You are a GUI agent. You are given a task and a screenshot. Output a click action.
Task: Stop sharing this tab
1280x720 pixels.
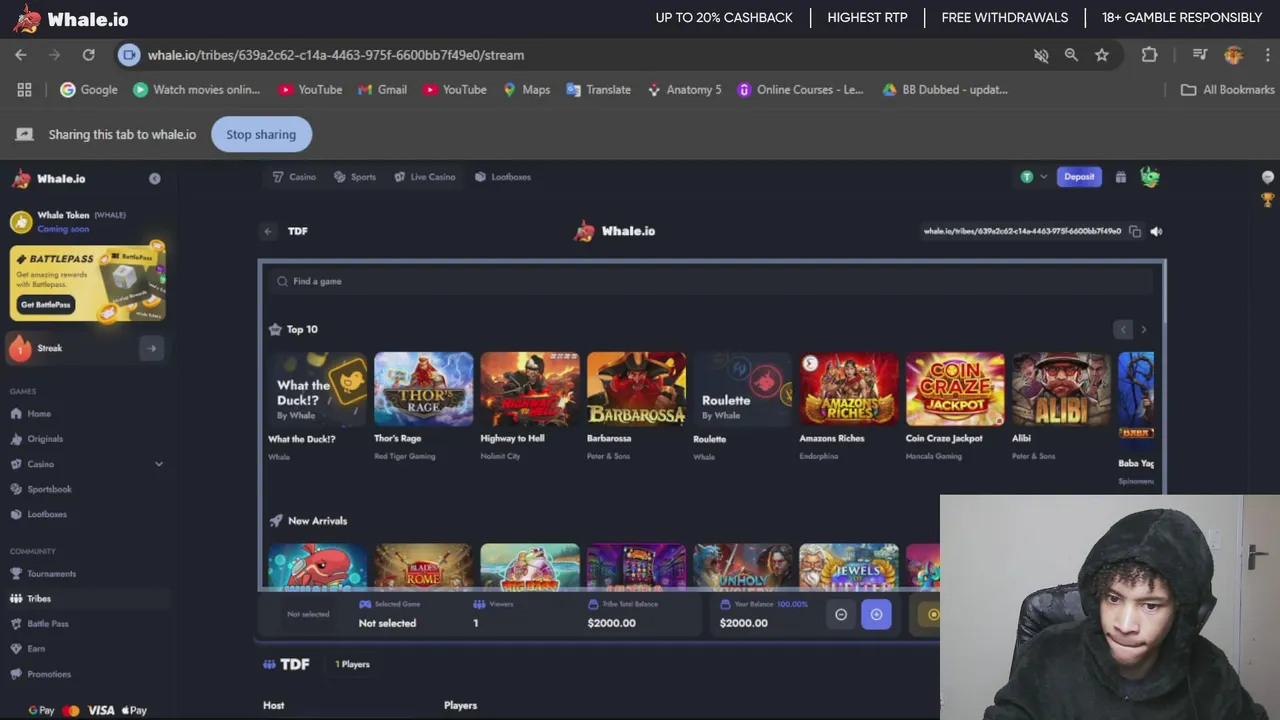pyautogui.click(x=261, y=134)
